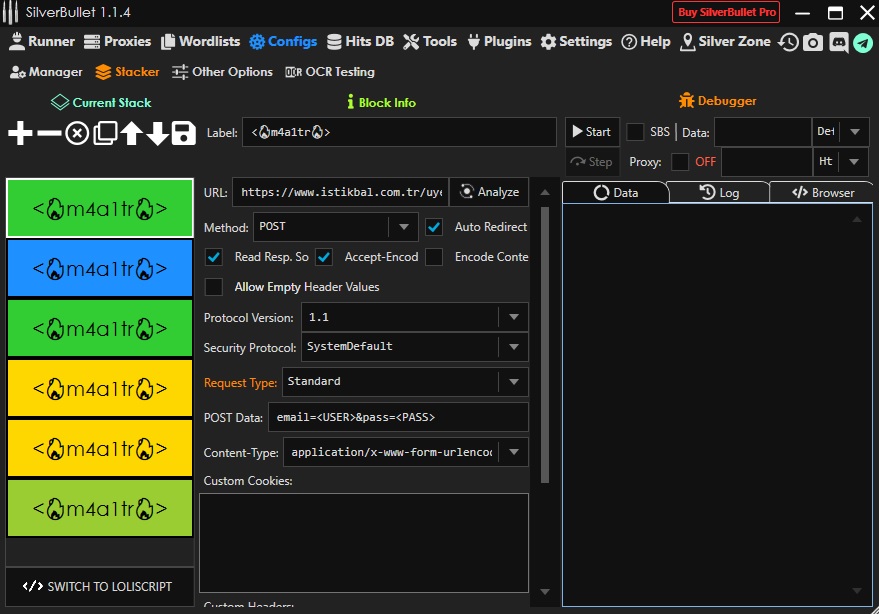Toggle the SBS checkbox
This screenshot has height=614, width=879.
pyautogui.click(x=635, y=132)
